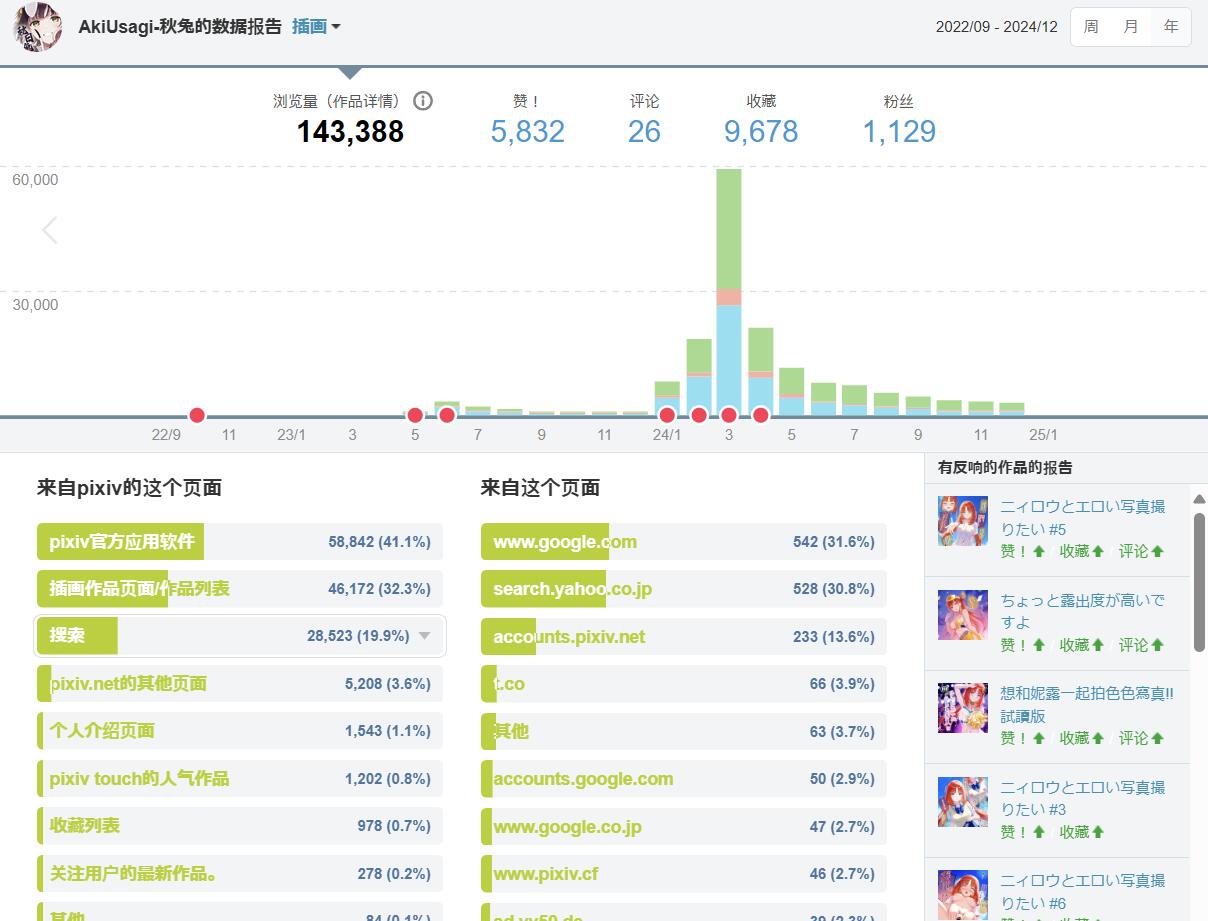The height and width of the screenshot is (921, 1208).
Task: Click the blue segment of the tallest bar
Action: click(729, 358)
